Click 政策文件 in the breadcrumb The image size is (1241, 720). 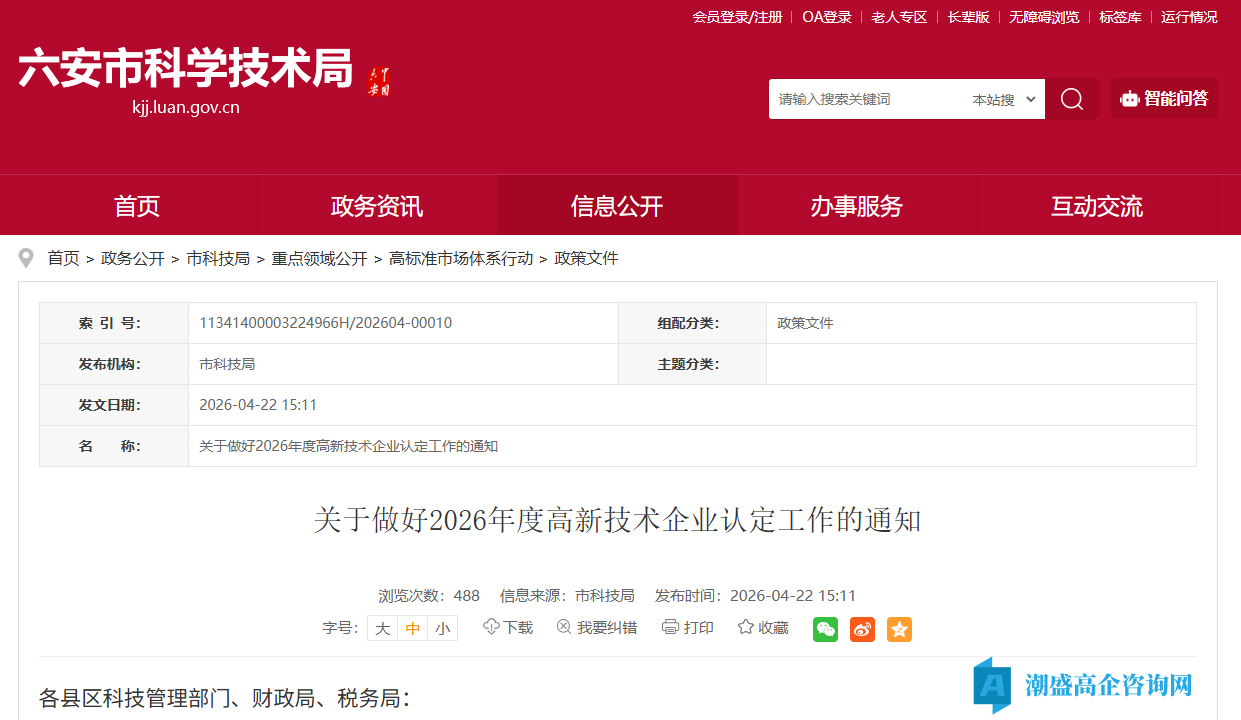point(587,259)
